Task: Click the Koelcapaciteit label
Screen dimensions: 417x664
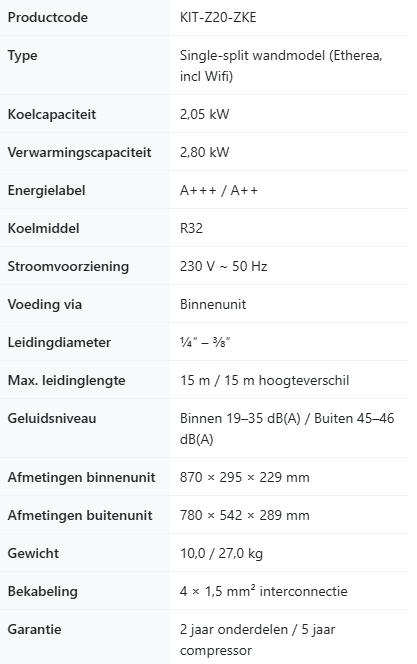Action: pyautogui.click(x=52, y=114)
